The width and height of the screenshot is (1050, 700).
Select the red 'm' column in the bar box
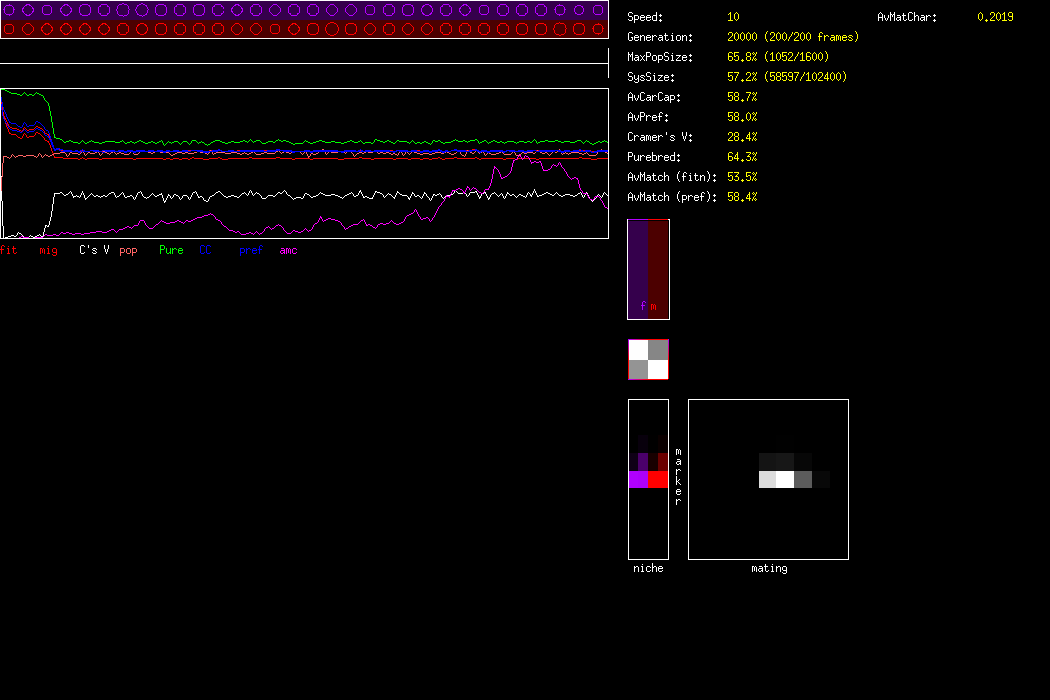click(658, 268)
